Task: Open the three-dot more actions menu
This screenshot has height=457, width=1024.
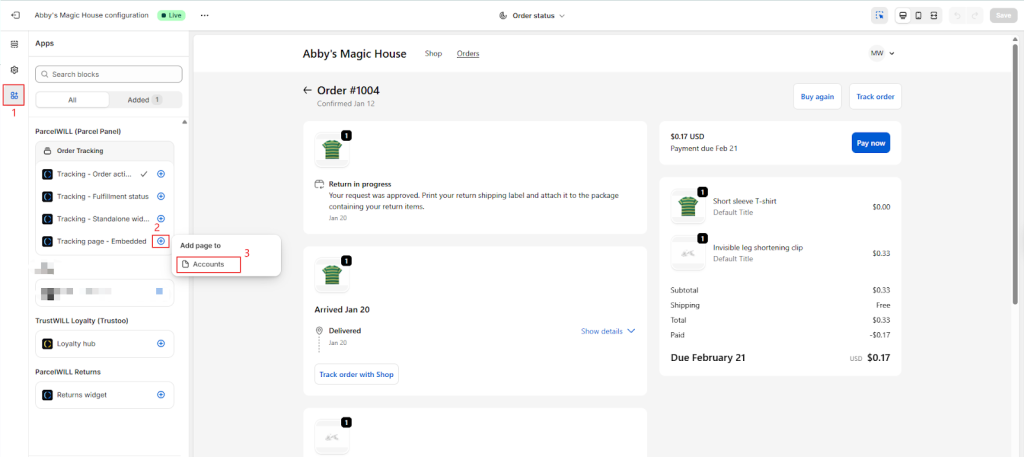Action: 204,15
